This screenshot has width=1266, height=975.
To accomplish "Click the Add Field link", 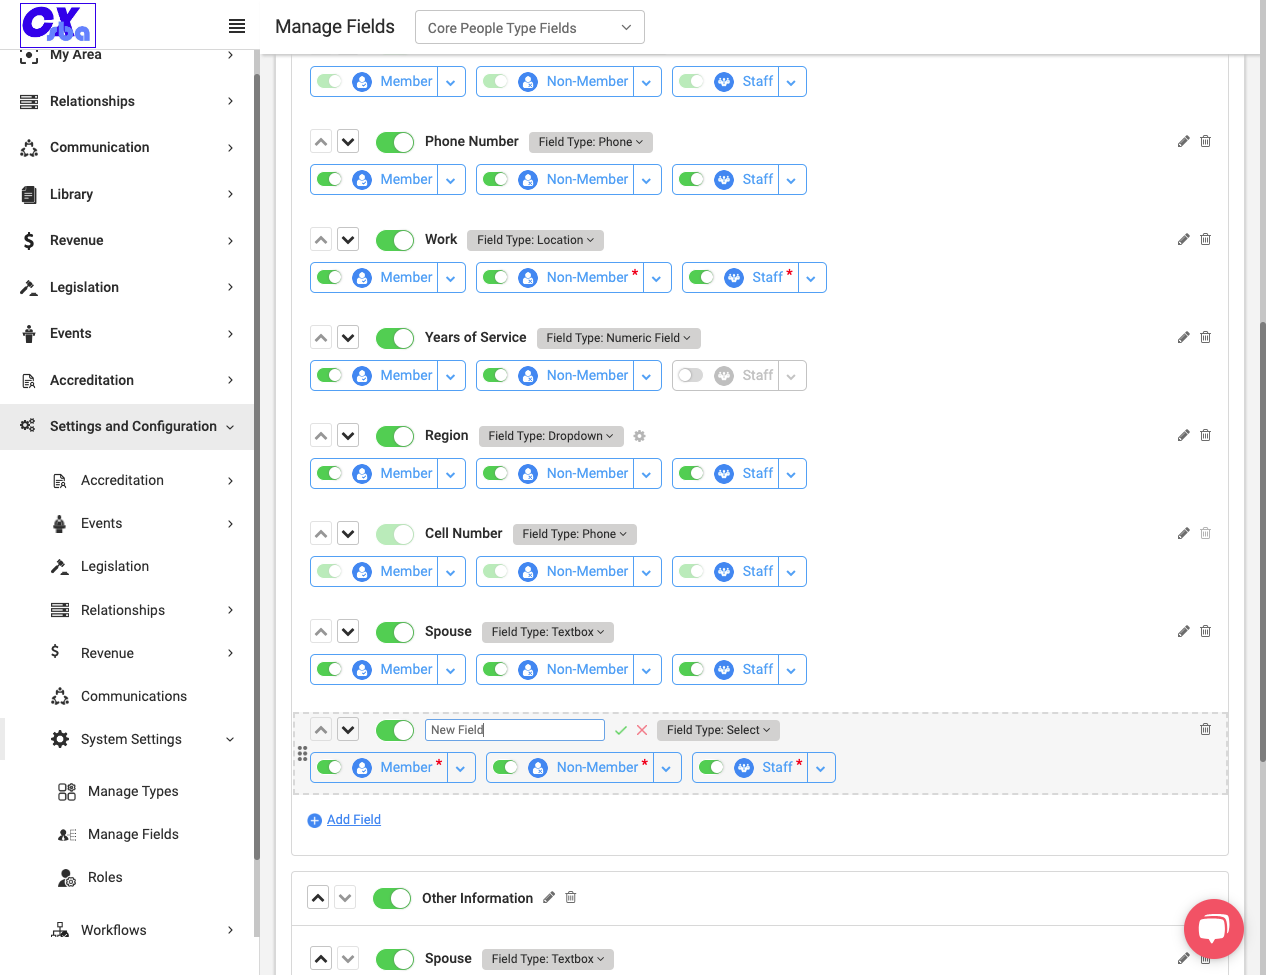I will tap(354, 820).
